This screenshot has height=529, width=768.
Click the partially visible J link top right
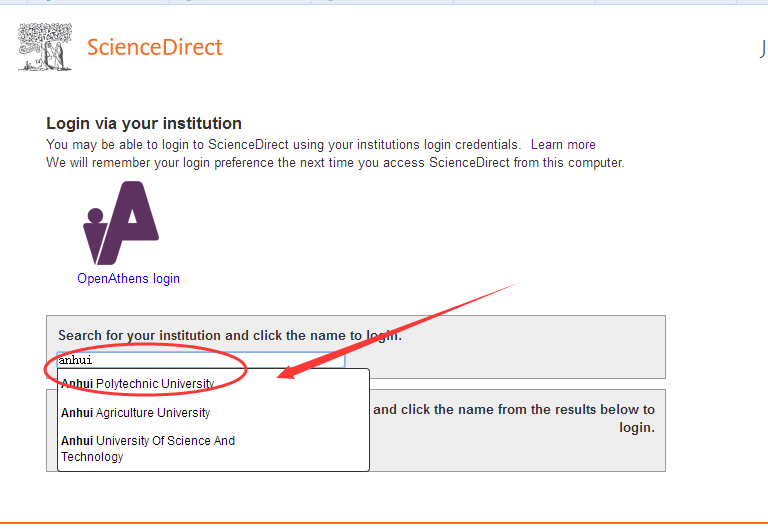(763, 48)
